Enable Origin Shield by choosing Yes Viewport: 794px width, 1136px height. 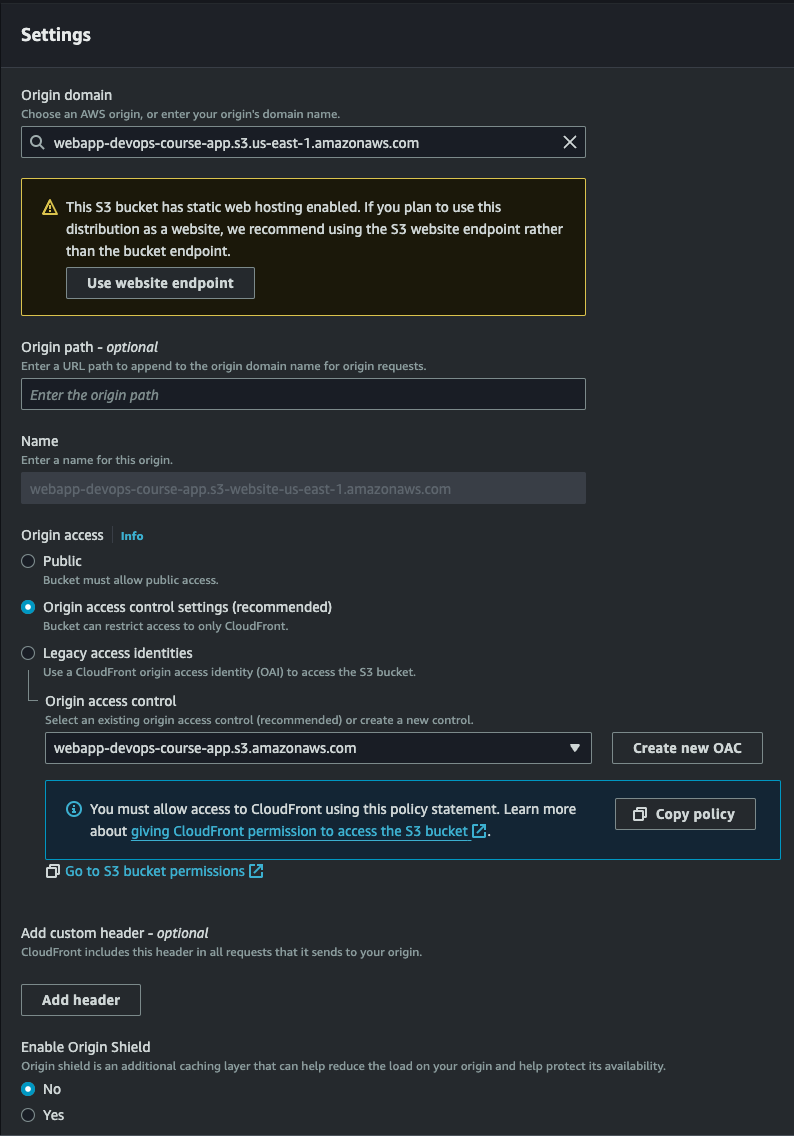click(28, 1114)
